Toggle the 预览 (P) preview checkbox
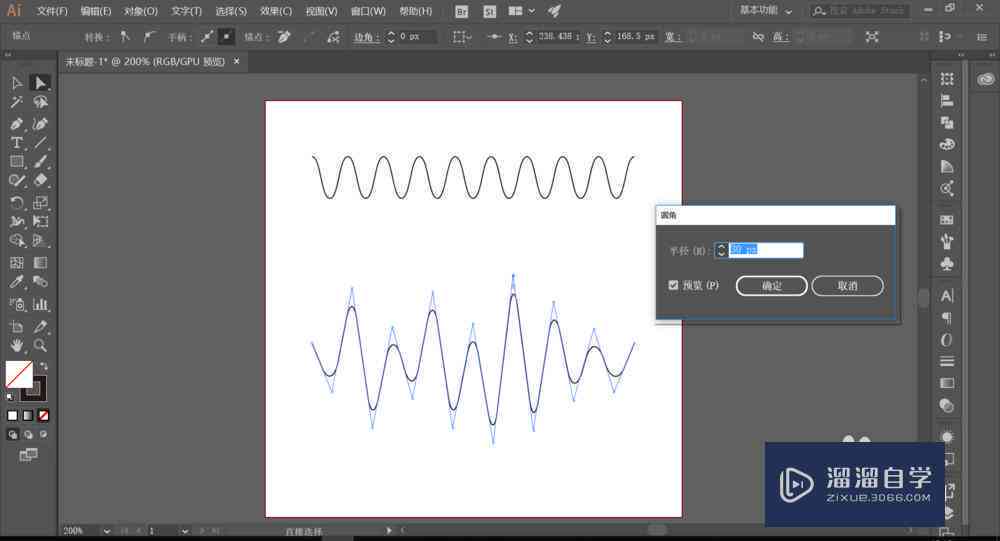Viewport: 1000px width, 541px height. coord(673,285)
